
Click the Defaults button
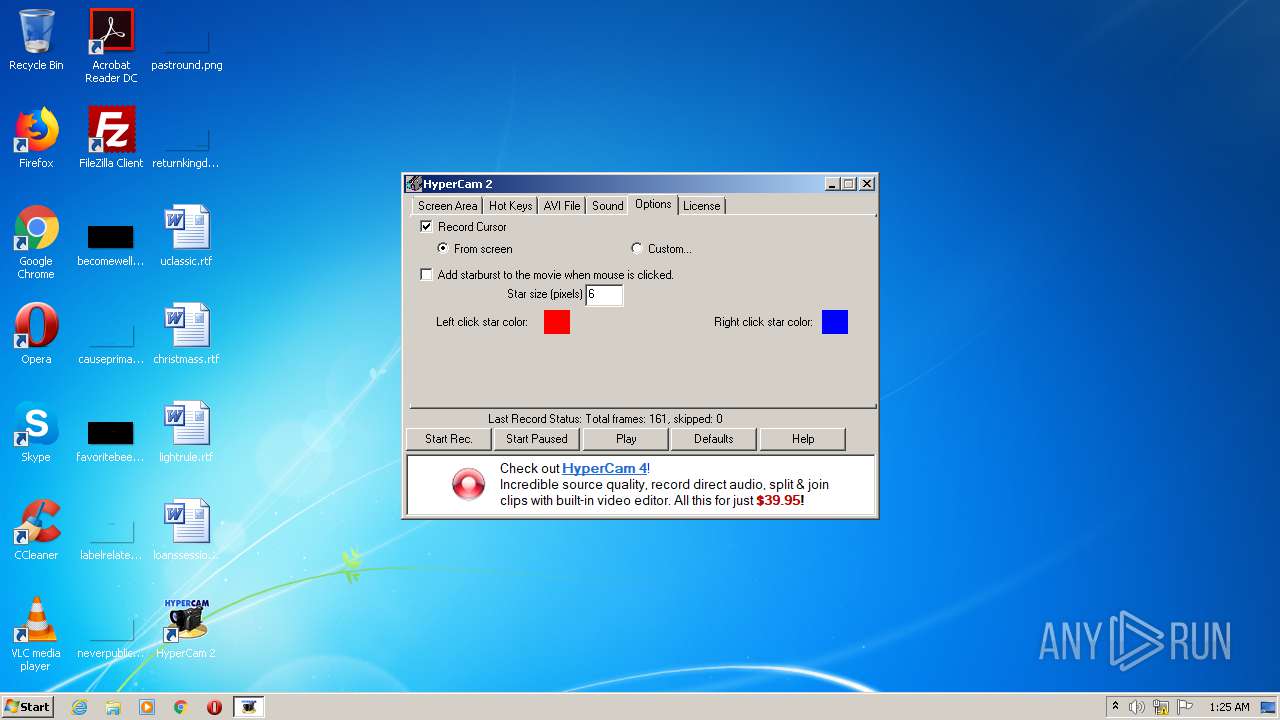[714, 439]
